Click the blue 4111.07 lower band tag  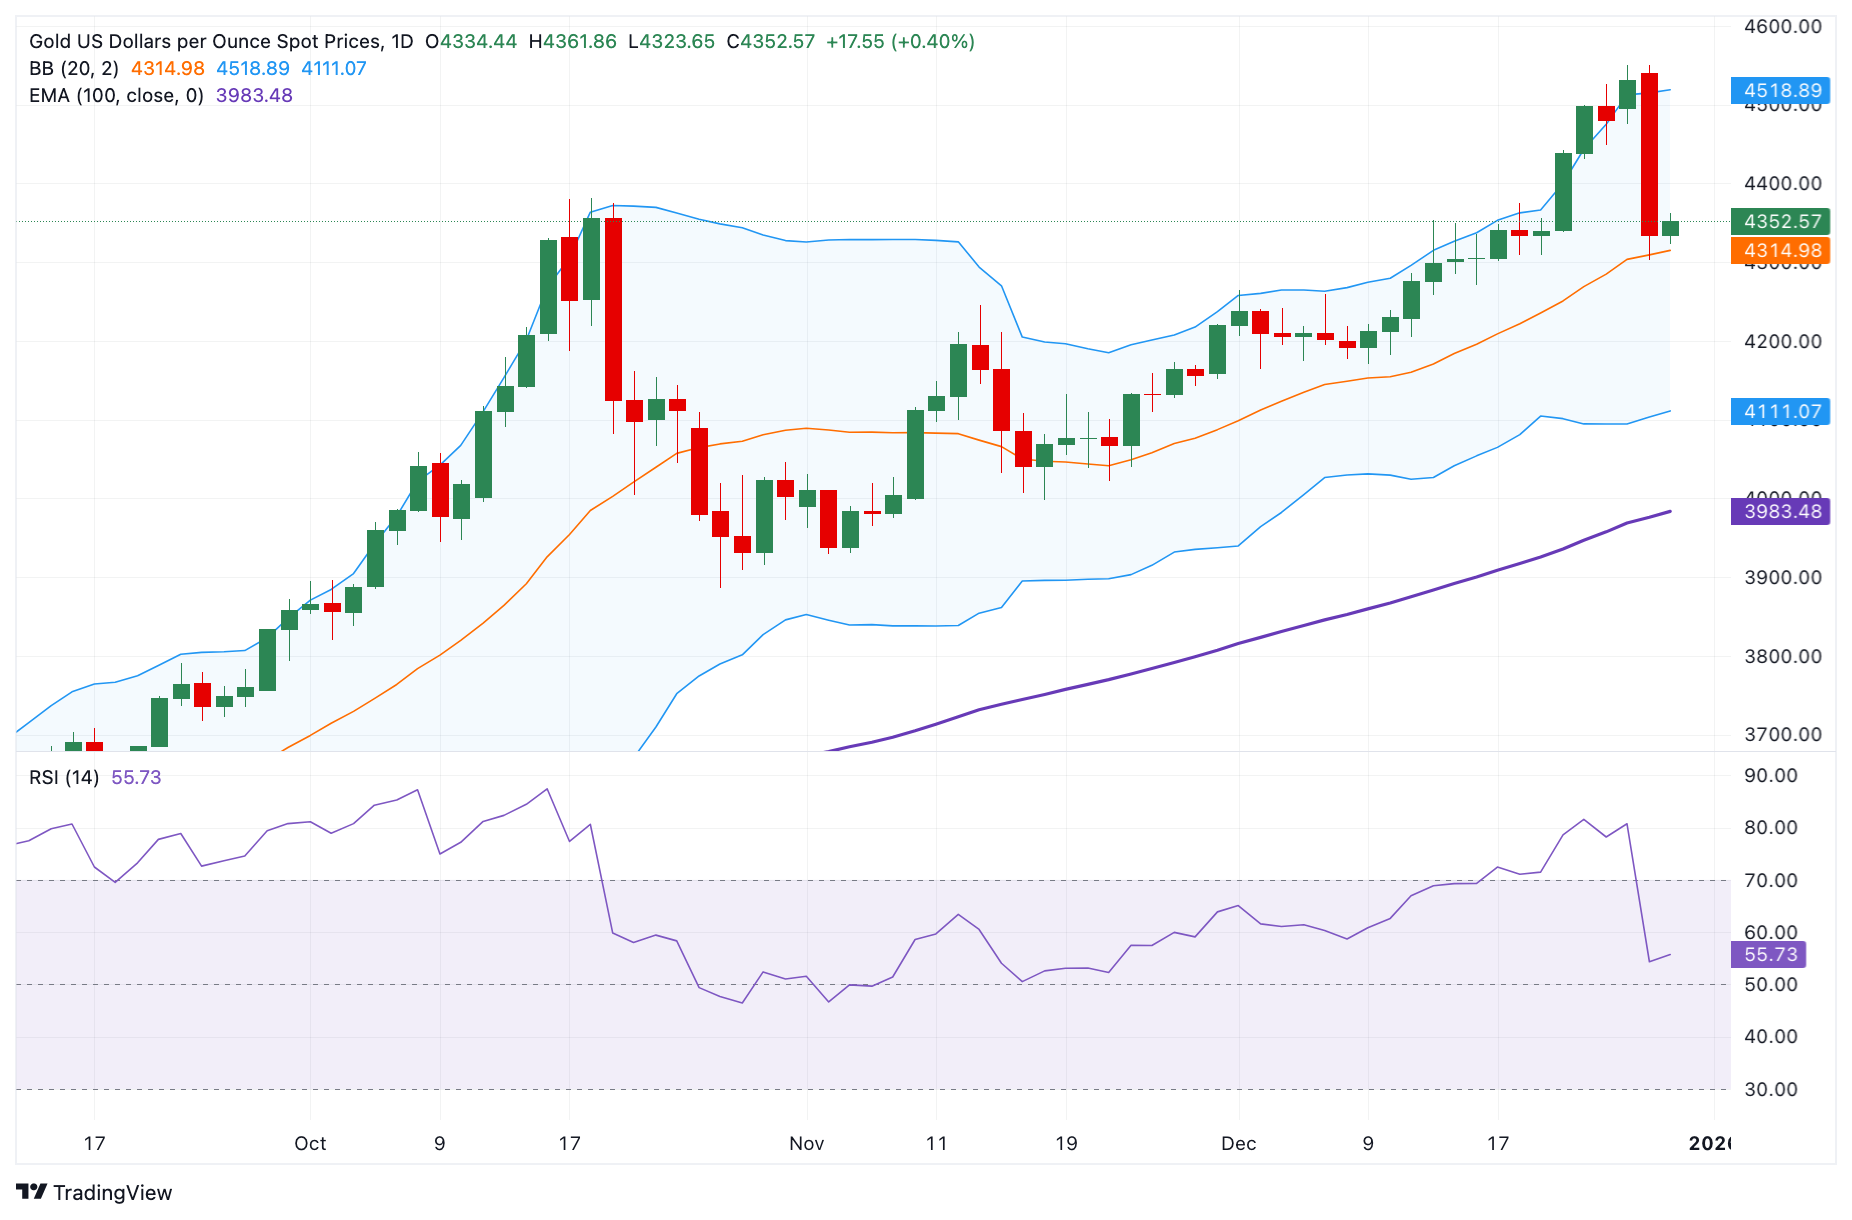(x=1781, y=411)
